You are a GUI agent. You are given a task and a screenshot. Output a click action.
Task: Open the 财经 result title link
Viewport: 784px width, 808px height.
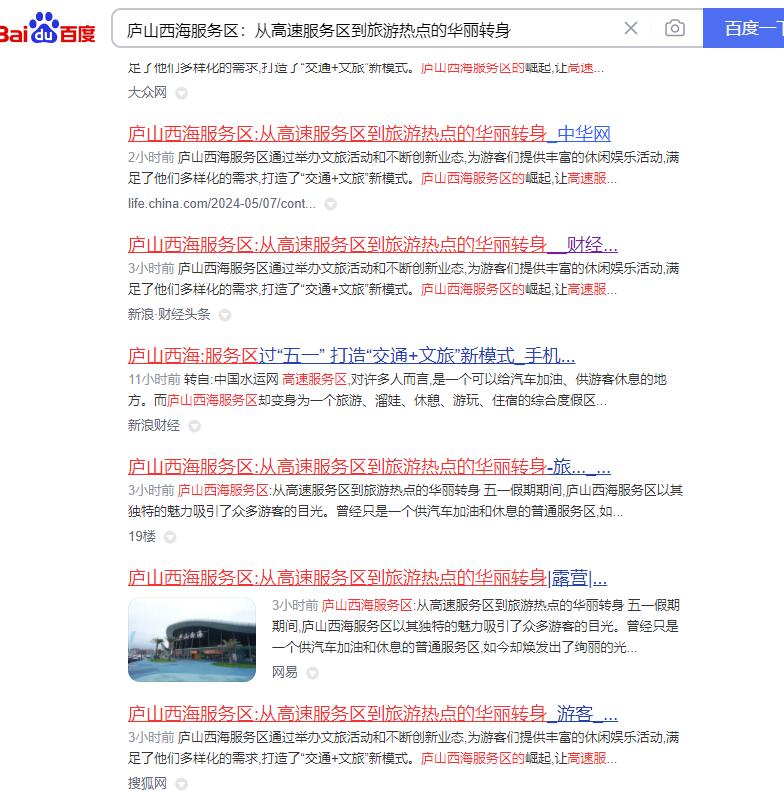[373, 245]
